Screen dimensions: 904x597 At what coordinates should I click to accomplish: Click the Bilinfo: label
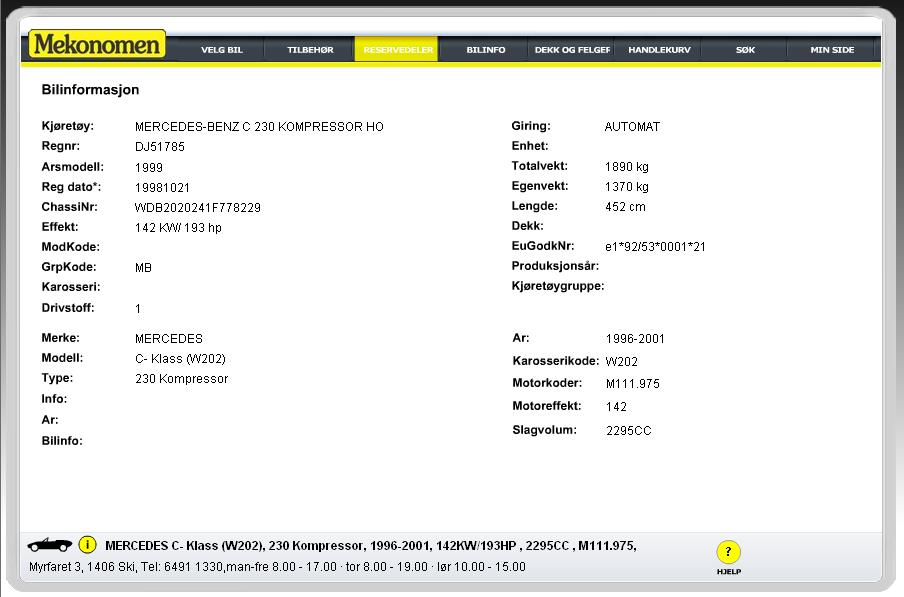pos(62,441)
